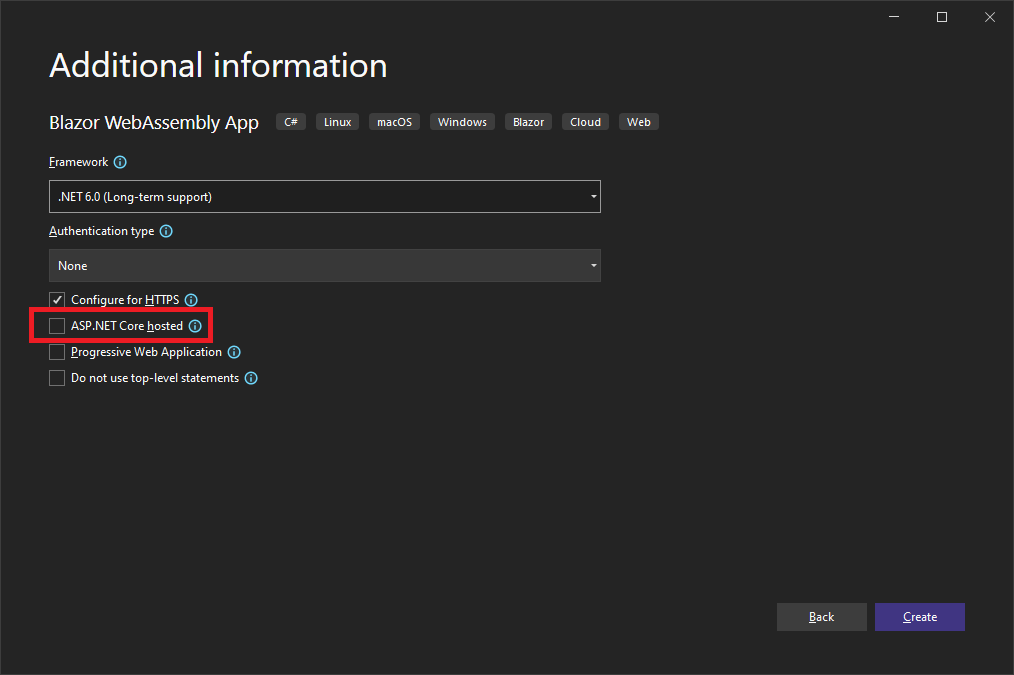This screenshot has width=1014, height=675.
Task: Uncheck the Configure for HTTPS checkbox
Action: tap(57, 300)
